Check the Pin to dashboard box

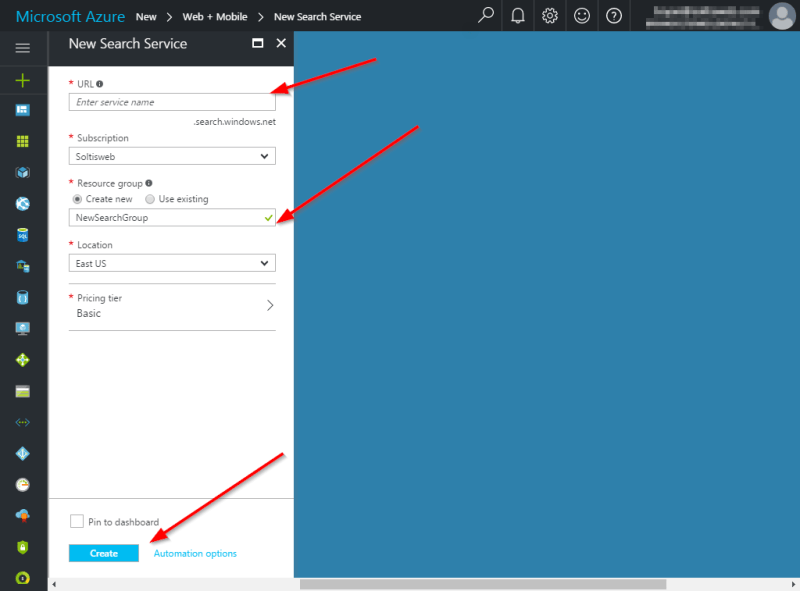[77, 521]
